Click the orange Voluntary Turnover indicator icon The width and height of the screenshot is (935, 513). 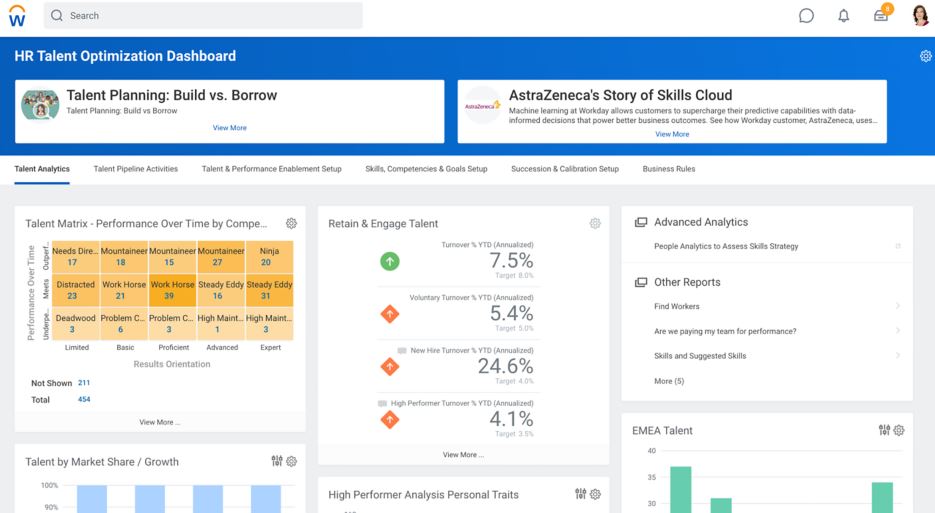pos(390,314)
